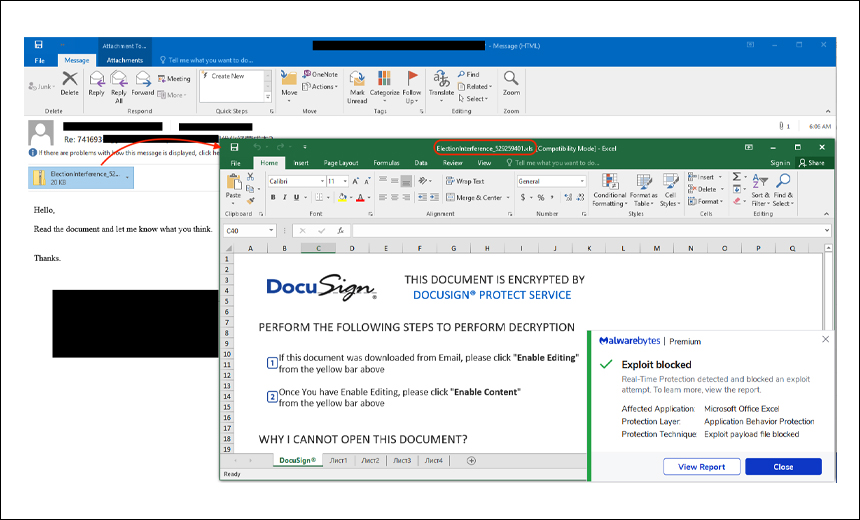Click the Outlook message Save icon
The image size is (860, 520).
[x=38, y=44]
